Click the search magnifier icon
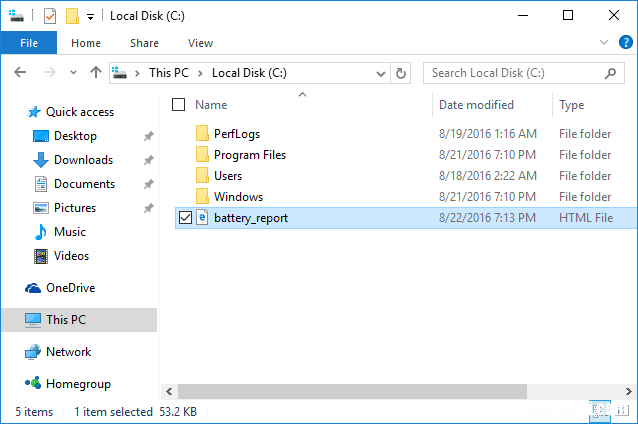The image size is (638, 424). pos(610,74)
